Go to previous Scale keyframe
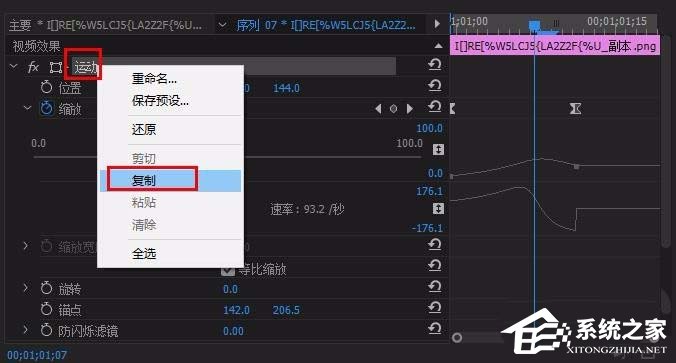This screenshot has height=363, width=676. (378, 109)
